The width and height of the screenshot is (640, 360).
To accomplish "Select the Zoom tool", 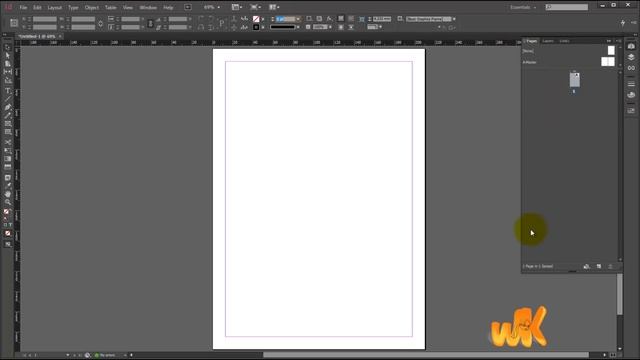I will [x=8, y=202].
